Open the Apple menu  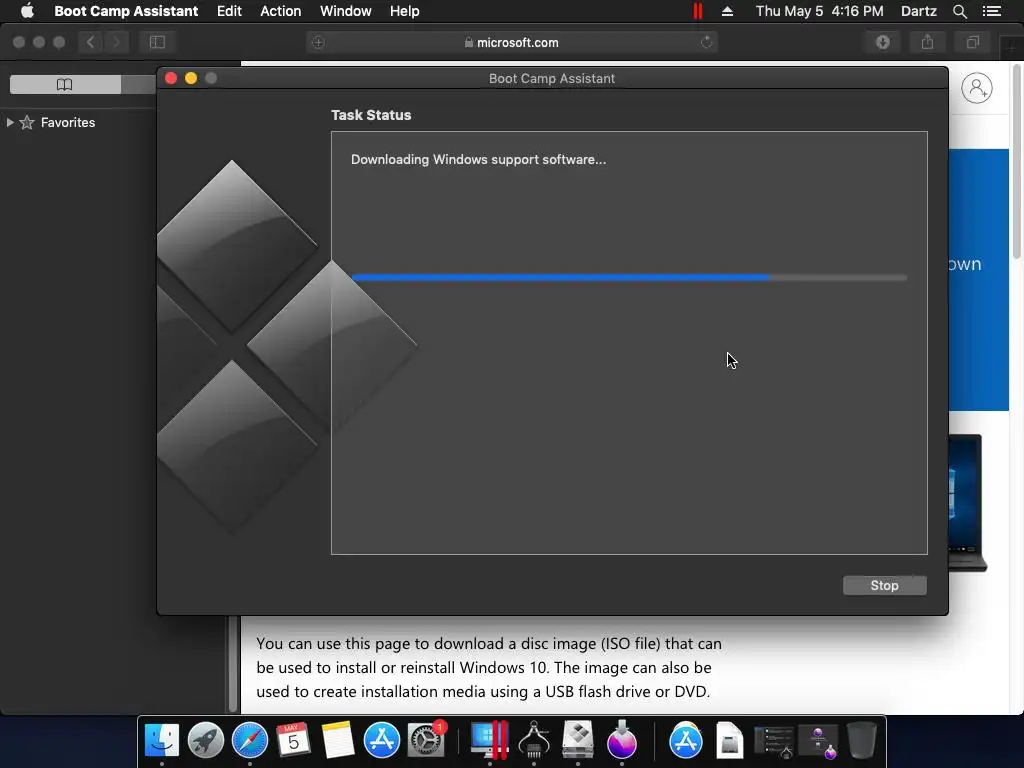pos(27,11)
